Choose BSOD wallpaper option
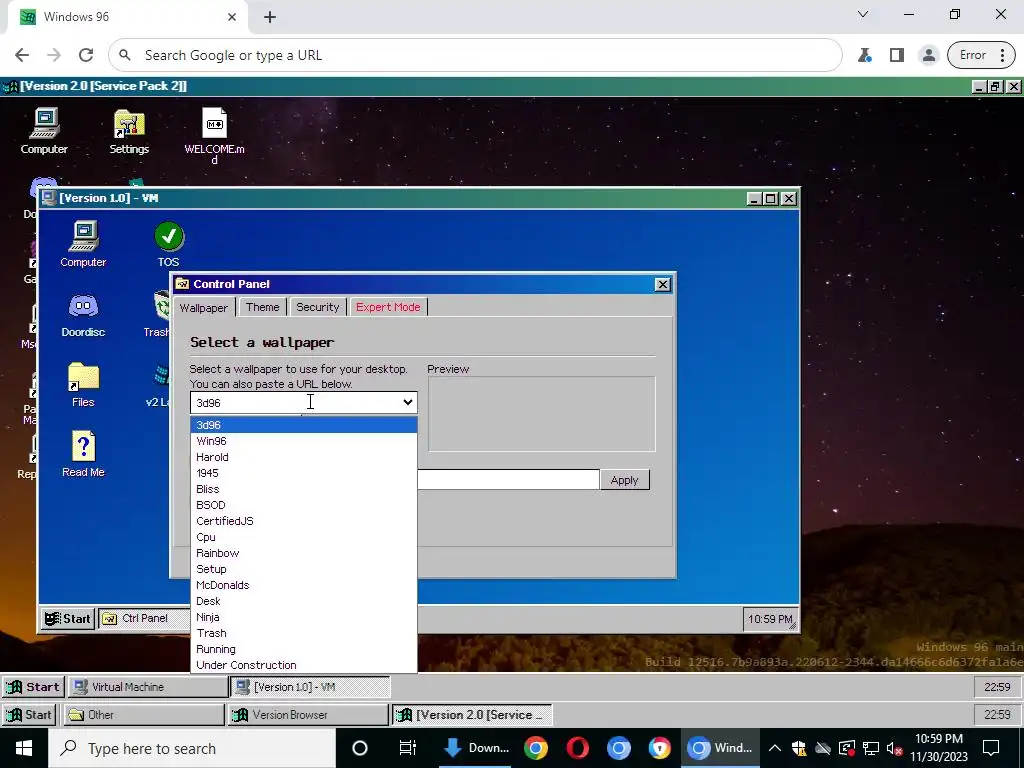The image size is (1024, 768). (x=304, y=505)
